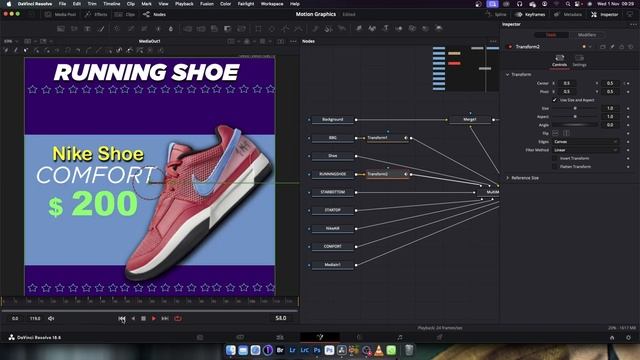This screenshot has height=360, width=640.
Task: Toggle keyframe diamond for Size
Action: point(628,108)
